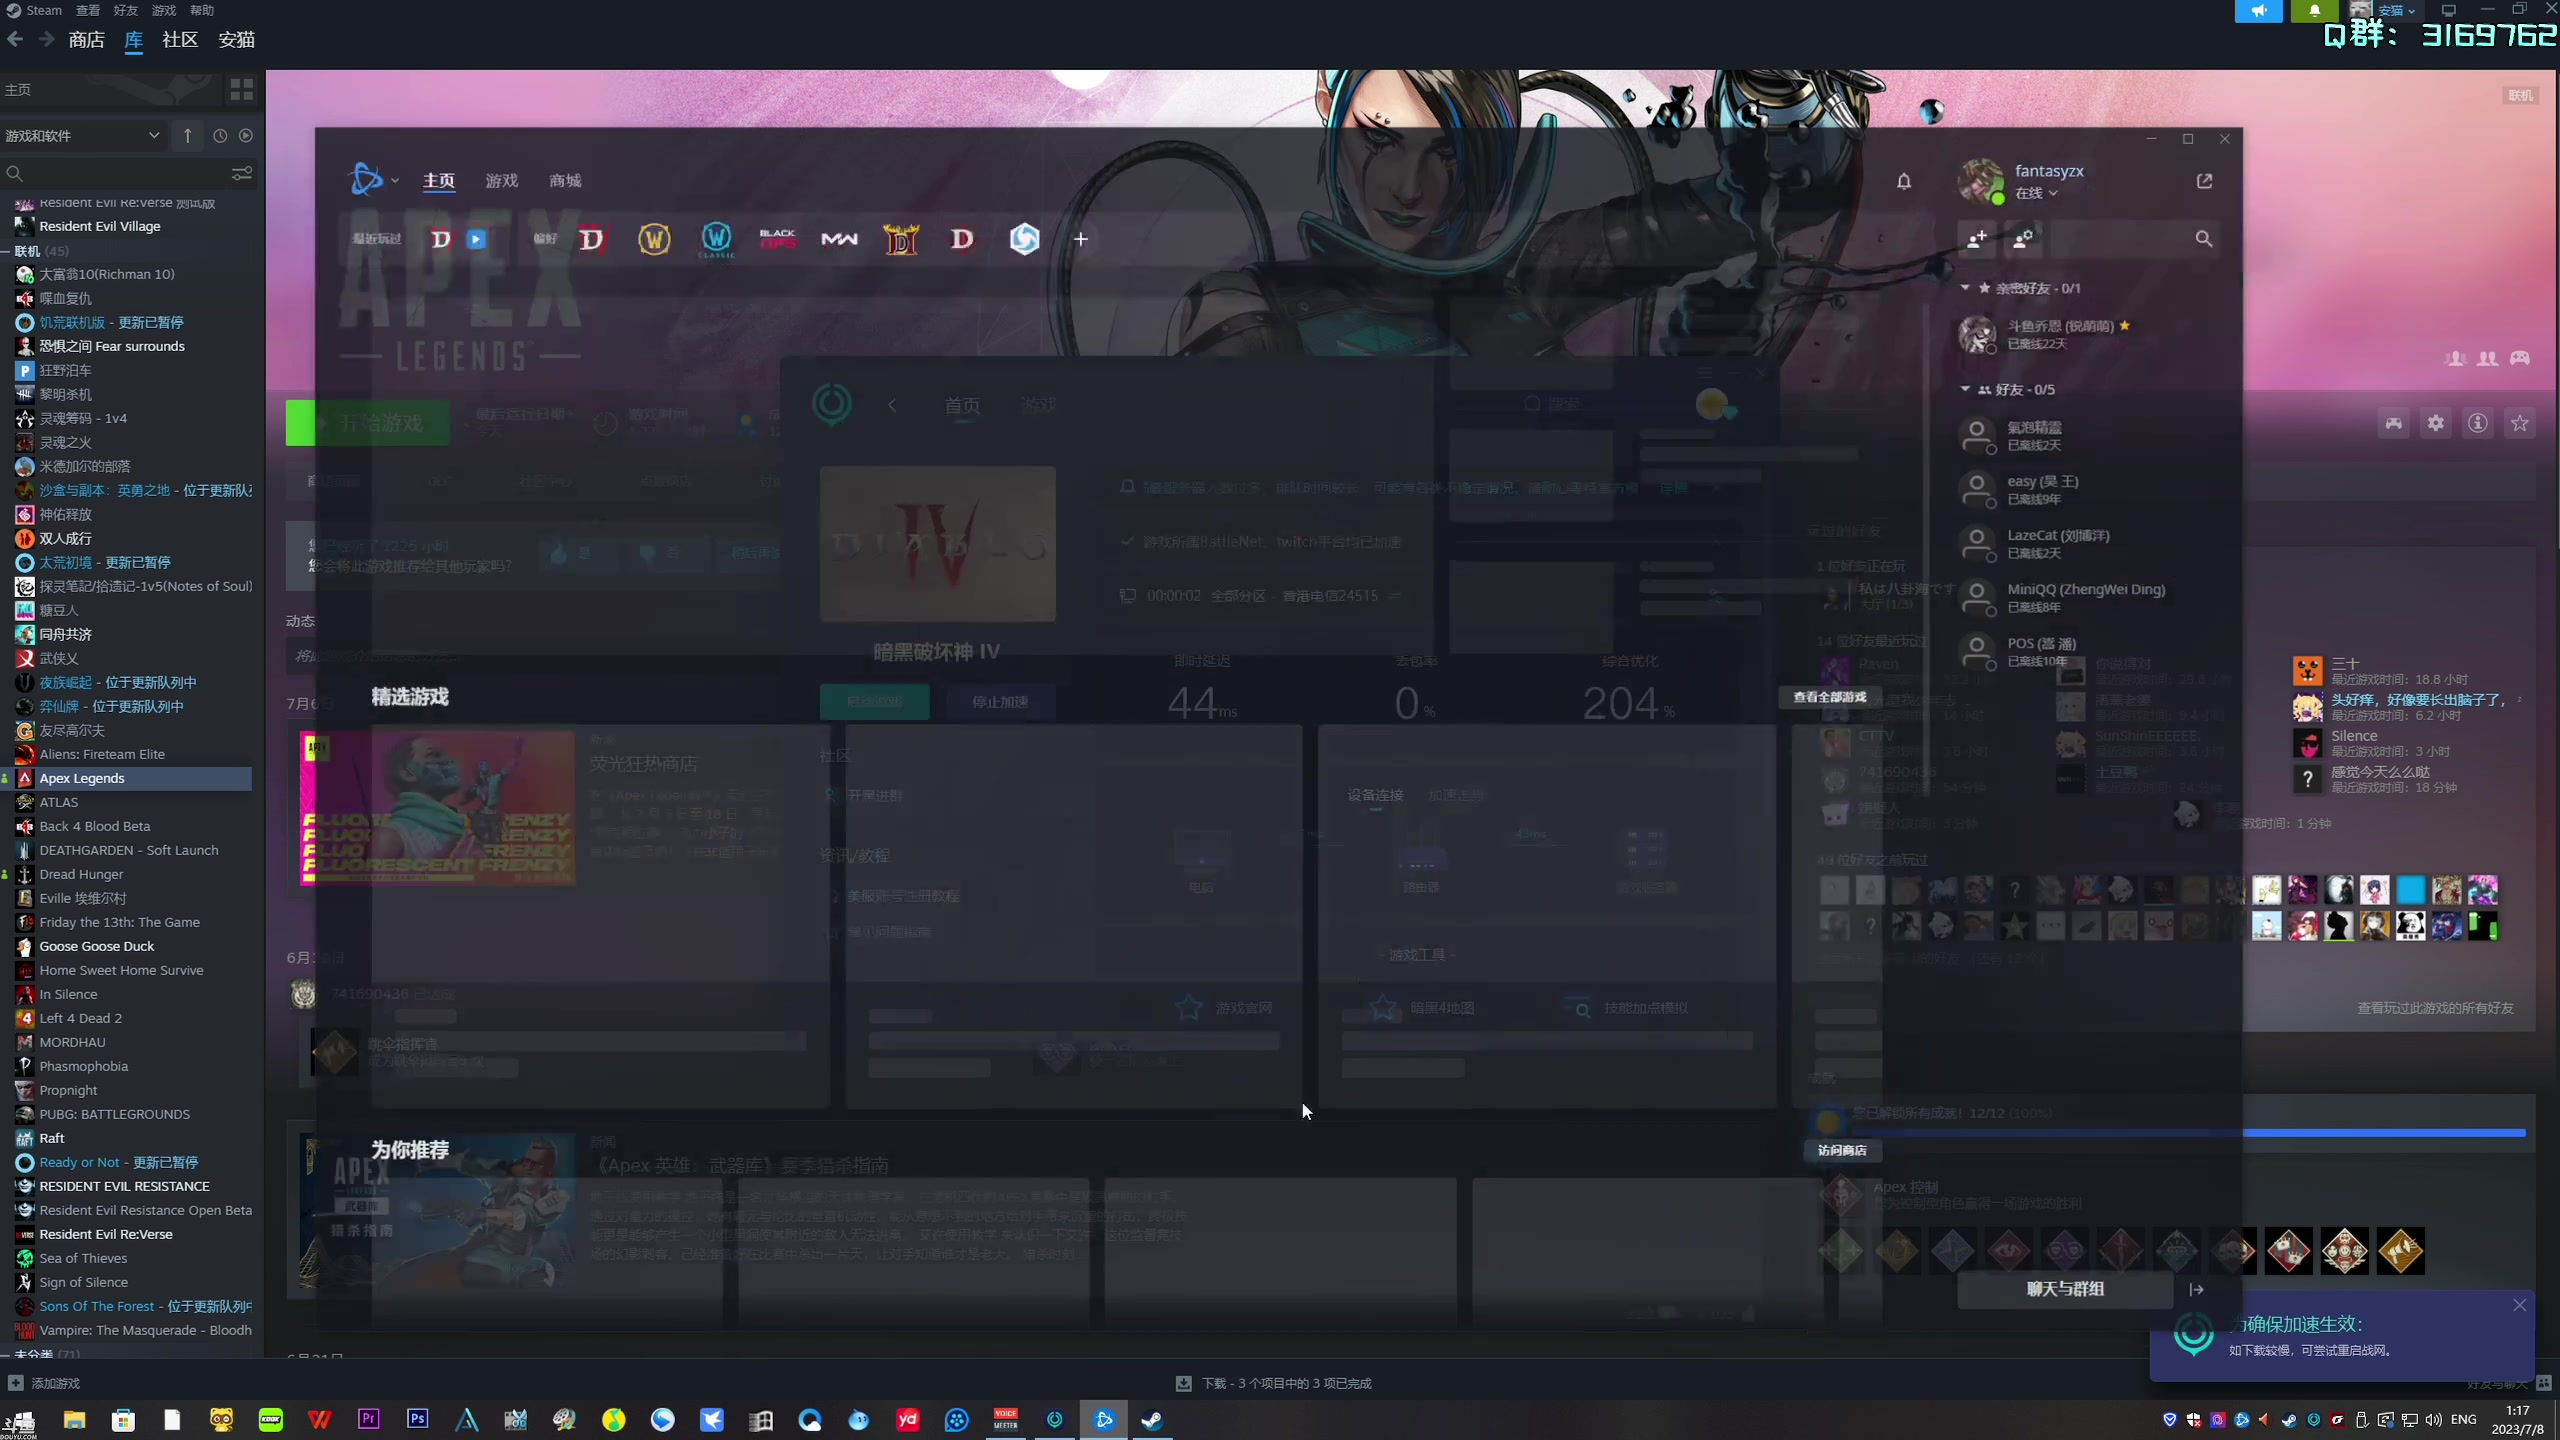Open advanced filter options icon in Steam search

pyautogui.click(x=241, y=173)
